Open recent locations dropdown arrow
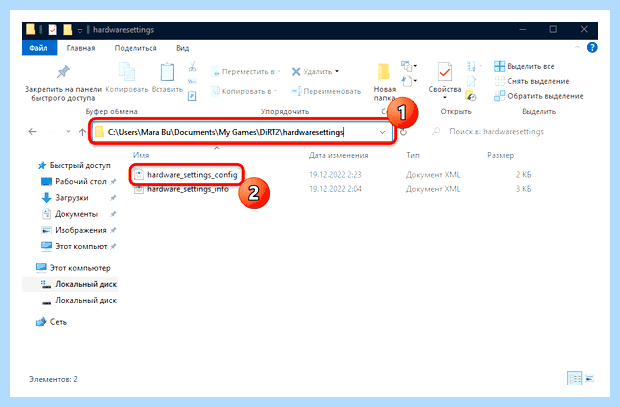Screen dimensions: 620x407 (x=68, y=131)
